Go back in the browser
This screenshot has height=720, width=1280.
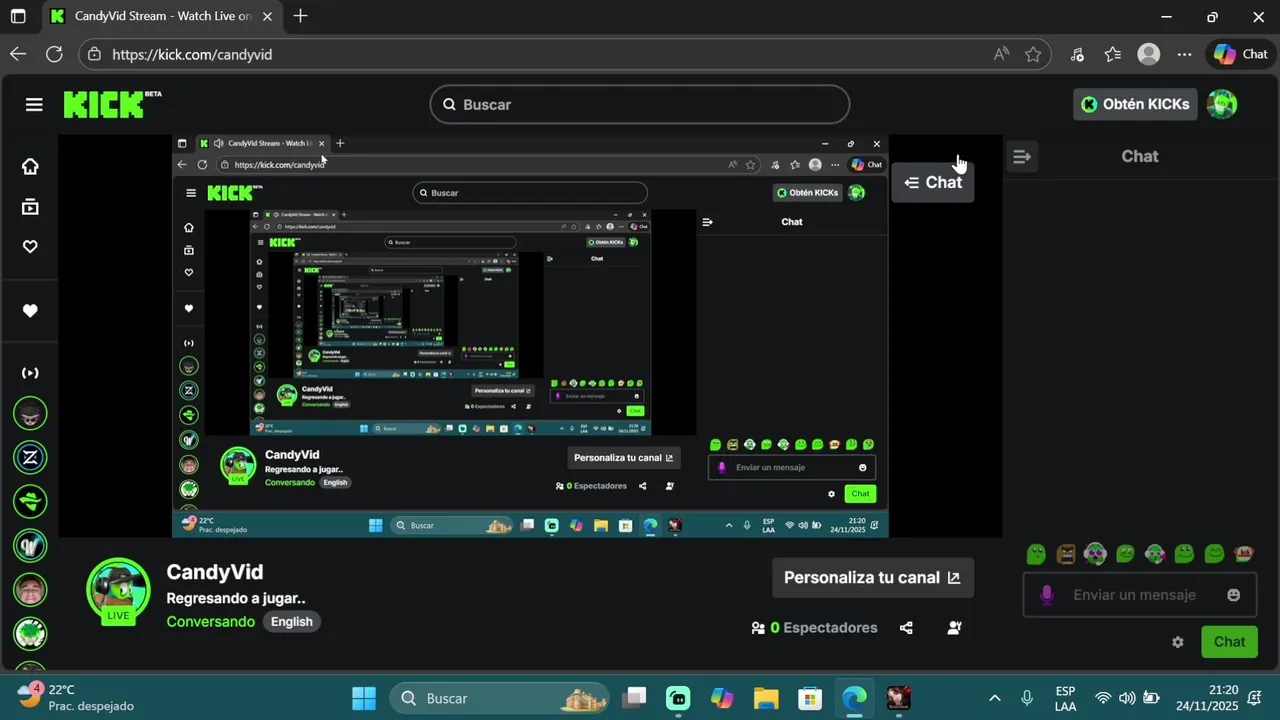click(18, 54)
